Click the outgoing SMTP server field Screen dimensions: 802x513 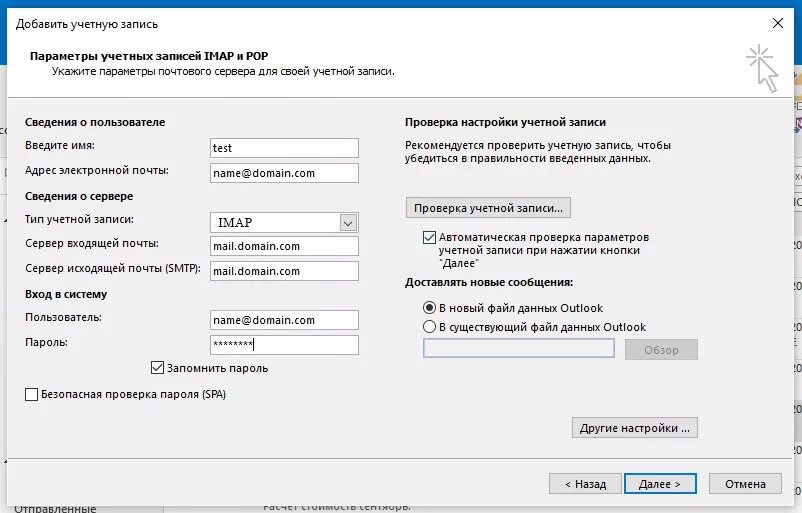click(x=284, y=271)
